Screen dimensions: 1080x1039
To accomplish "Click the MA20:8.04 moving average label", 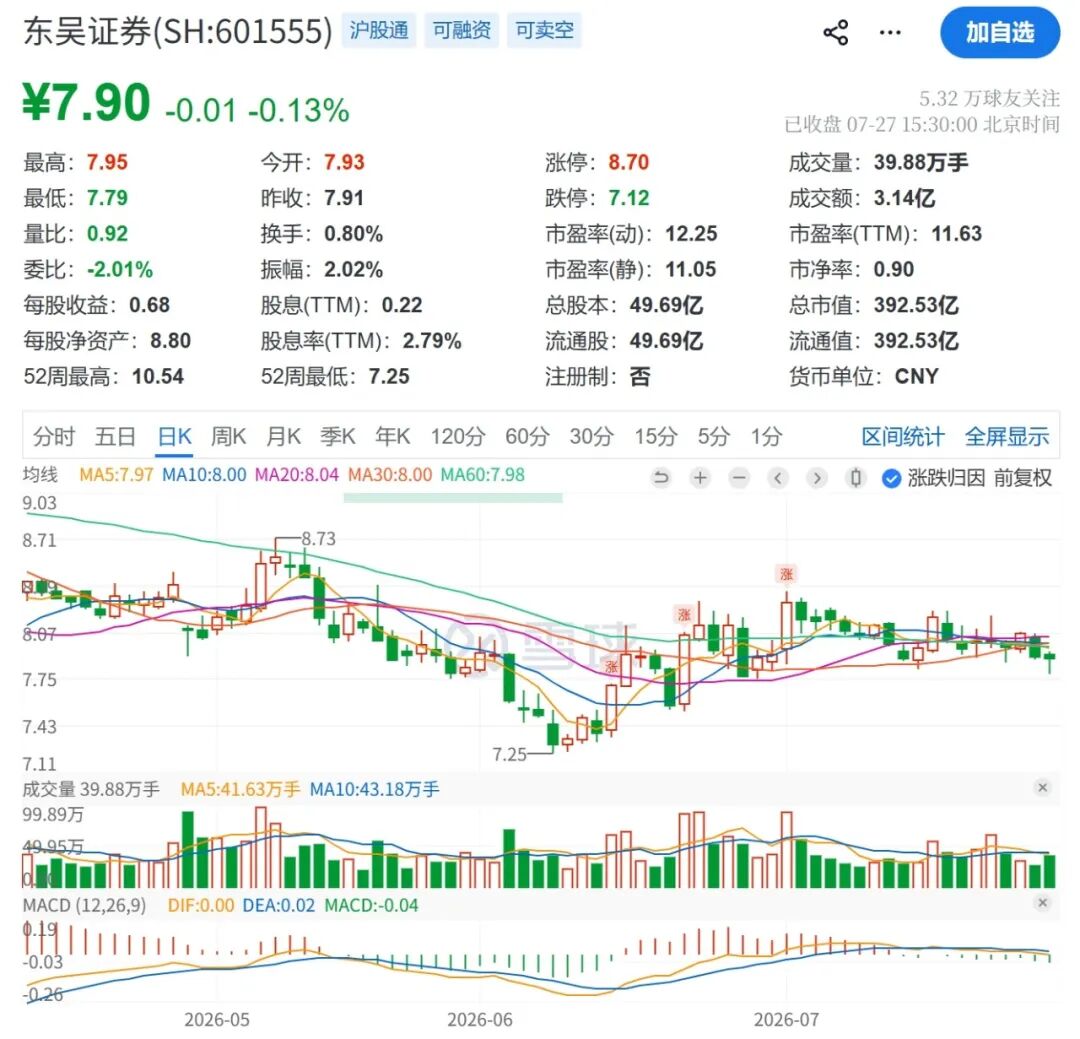I will point(297,475).
